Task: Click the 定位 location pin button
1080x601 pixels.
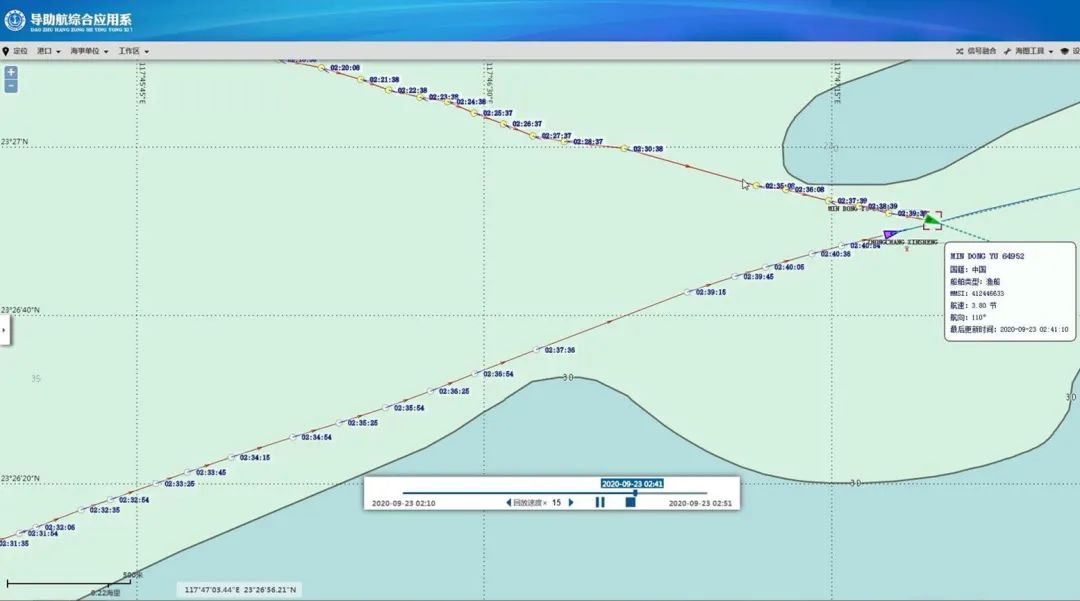Action: pyautogui.click(x=15, y=51)
